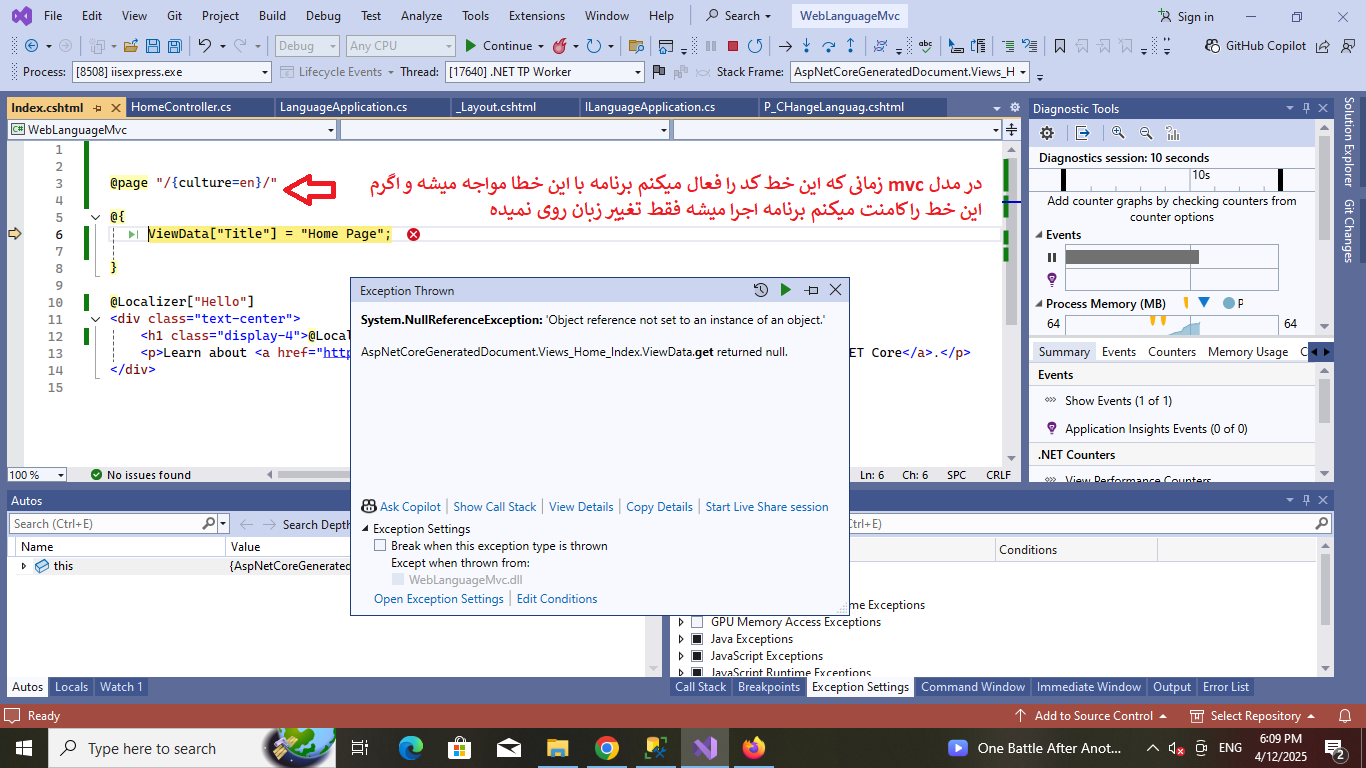Click Add to Source Control in status bar
This screenshot has height=768, width=1366.
coord(1091,716)
